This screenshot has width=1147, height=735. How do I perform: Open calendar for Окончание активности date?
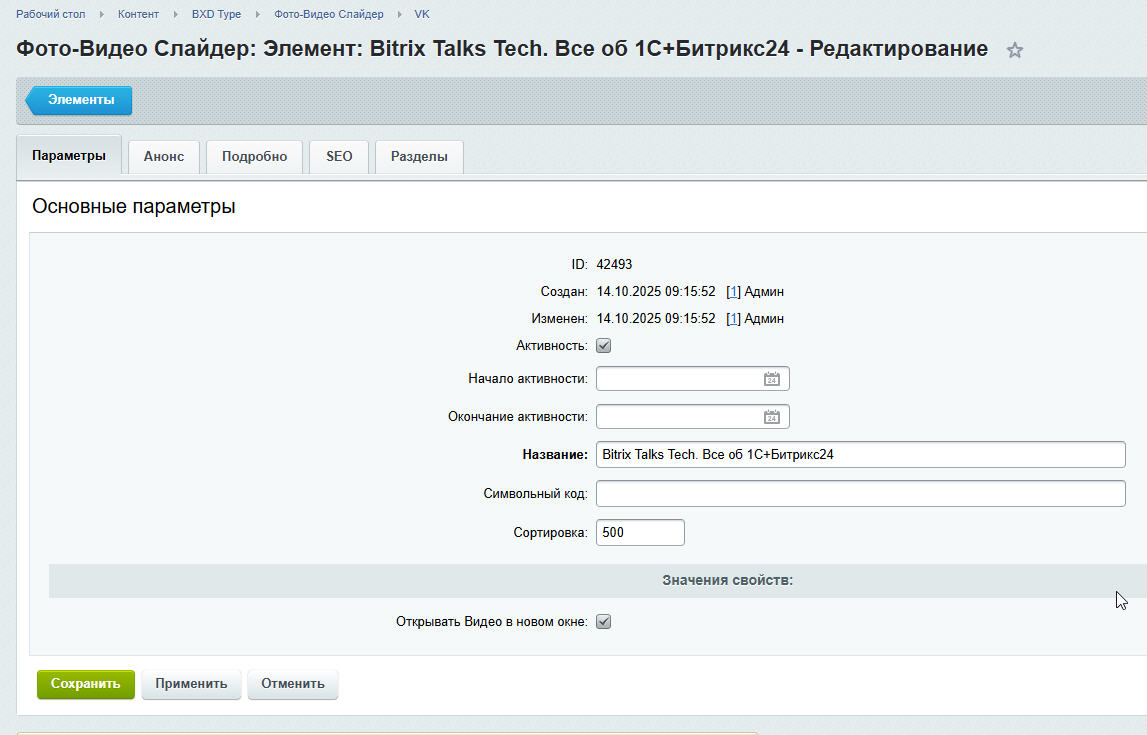point(771,417)
